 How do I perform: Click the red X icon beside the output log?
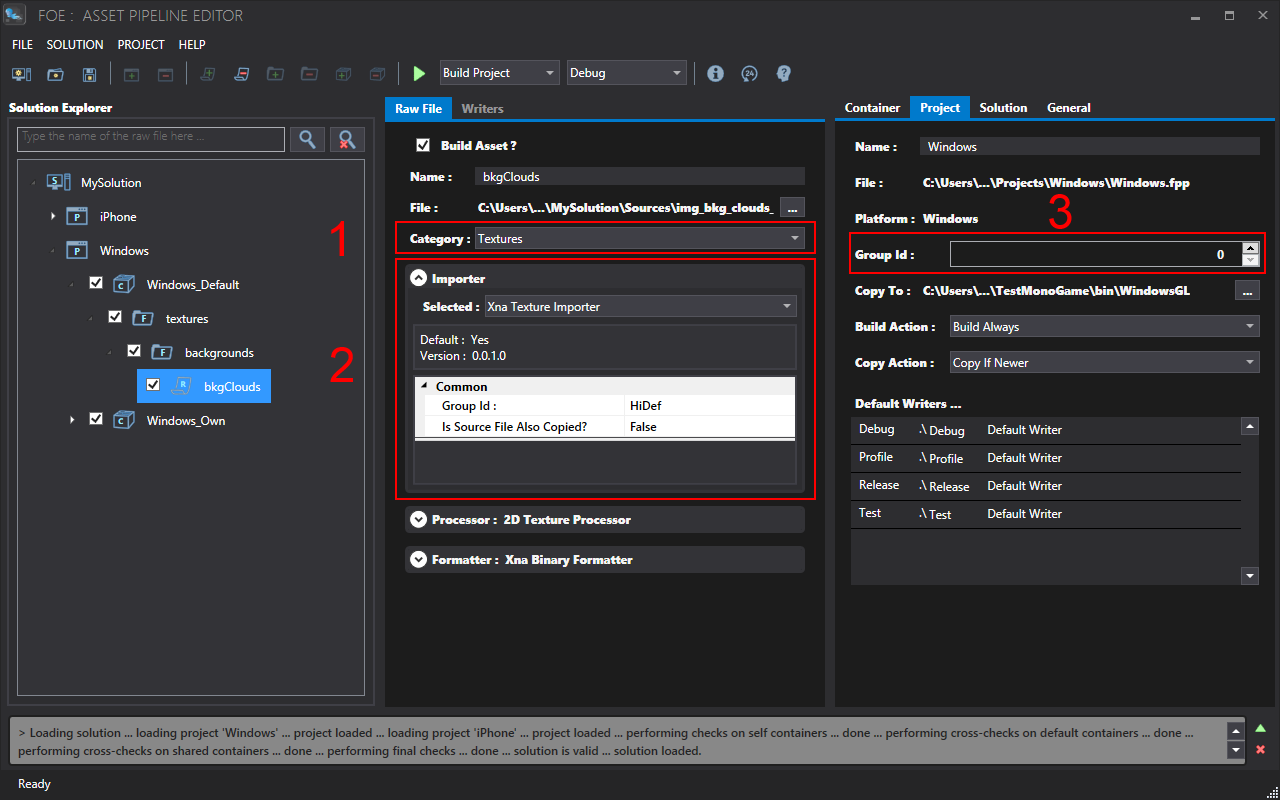tap(1260, 750)
